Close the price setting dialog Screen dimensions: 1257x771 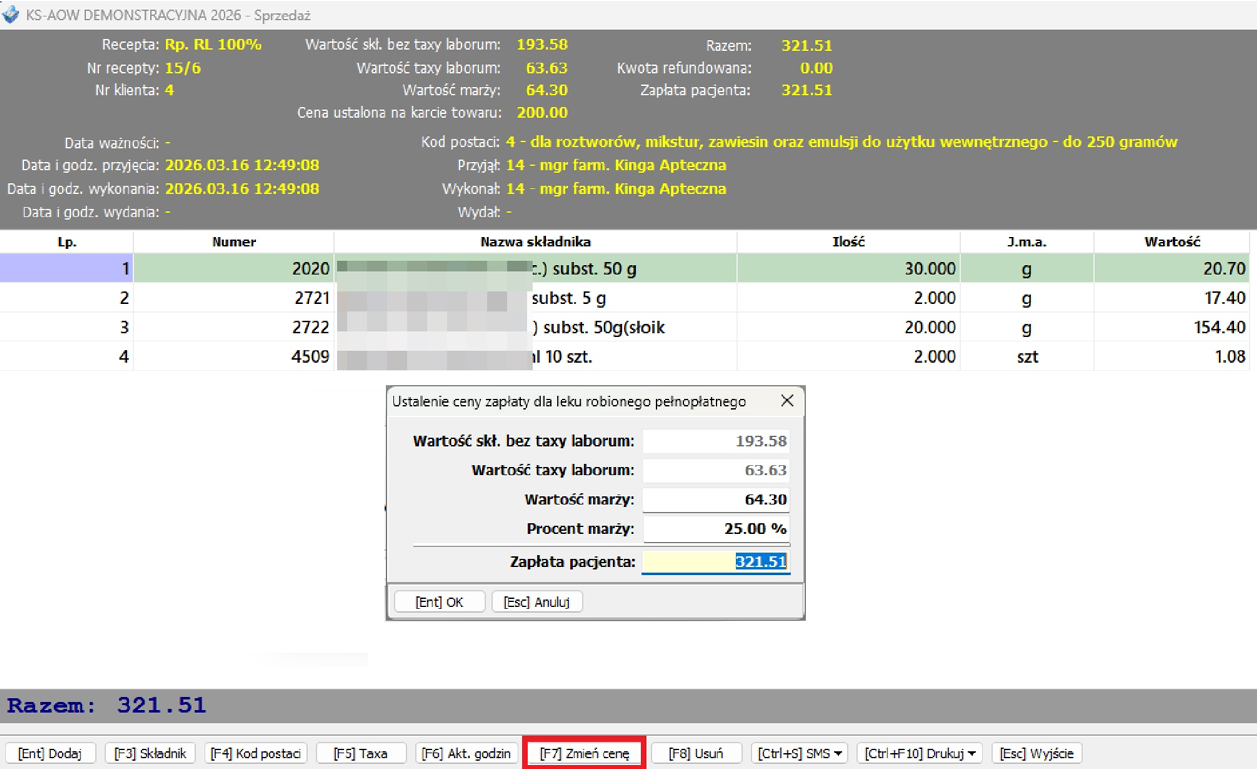tap(787, 401)
